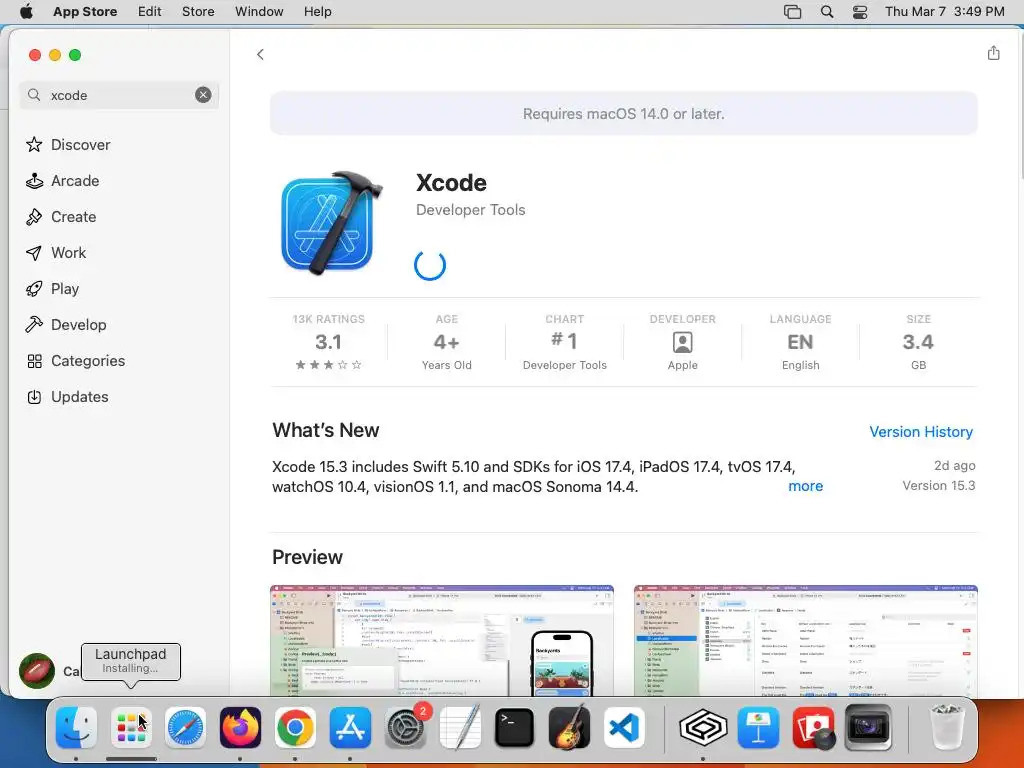
Task: Click the Requires macOS 14.0 banner
Action: [624, 114]
